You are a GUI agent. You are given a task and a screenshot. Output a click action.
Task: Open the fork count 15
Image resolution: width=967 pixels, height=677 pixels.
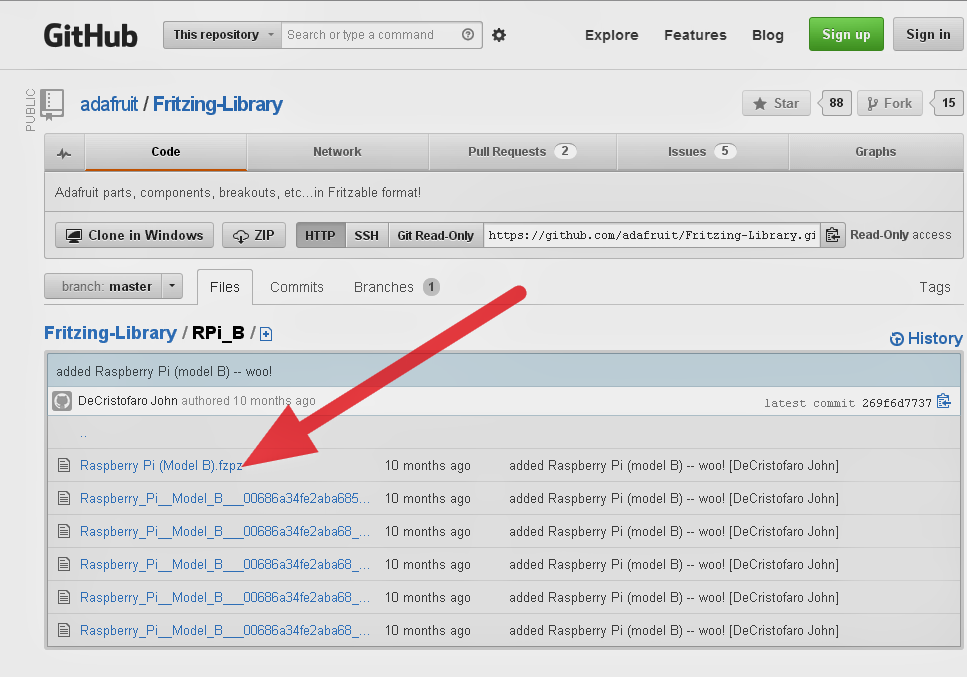[948, 103]
